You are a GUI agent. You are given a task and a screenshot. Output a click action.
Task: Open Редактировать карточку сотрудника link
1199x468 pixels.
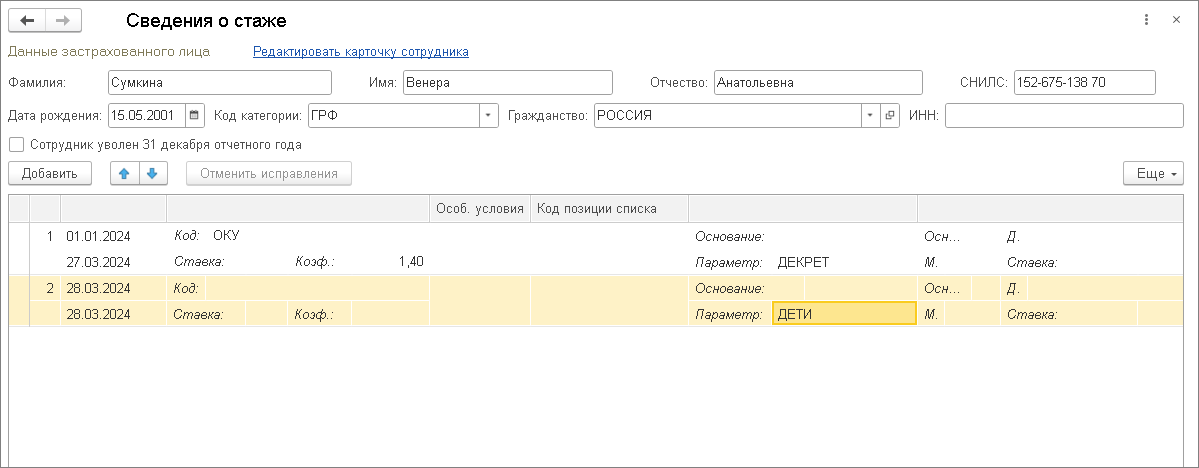360,51
